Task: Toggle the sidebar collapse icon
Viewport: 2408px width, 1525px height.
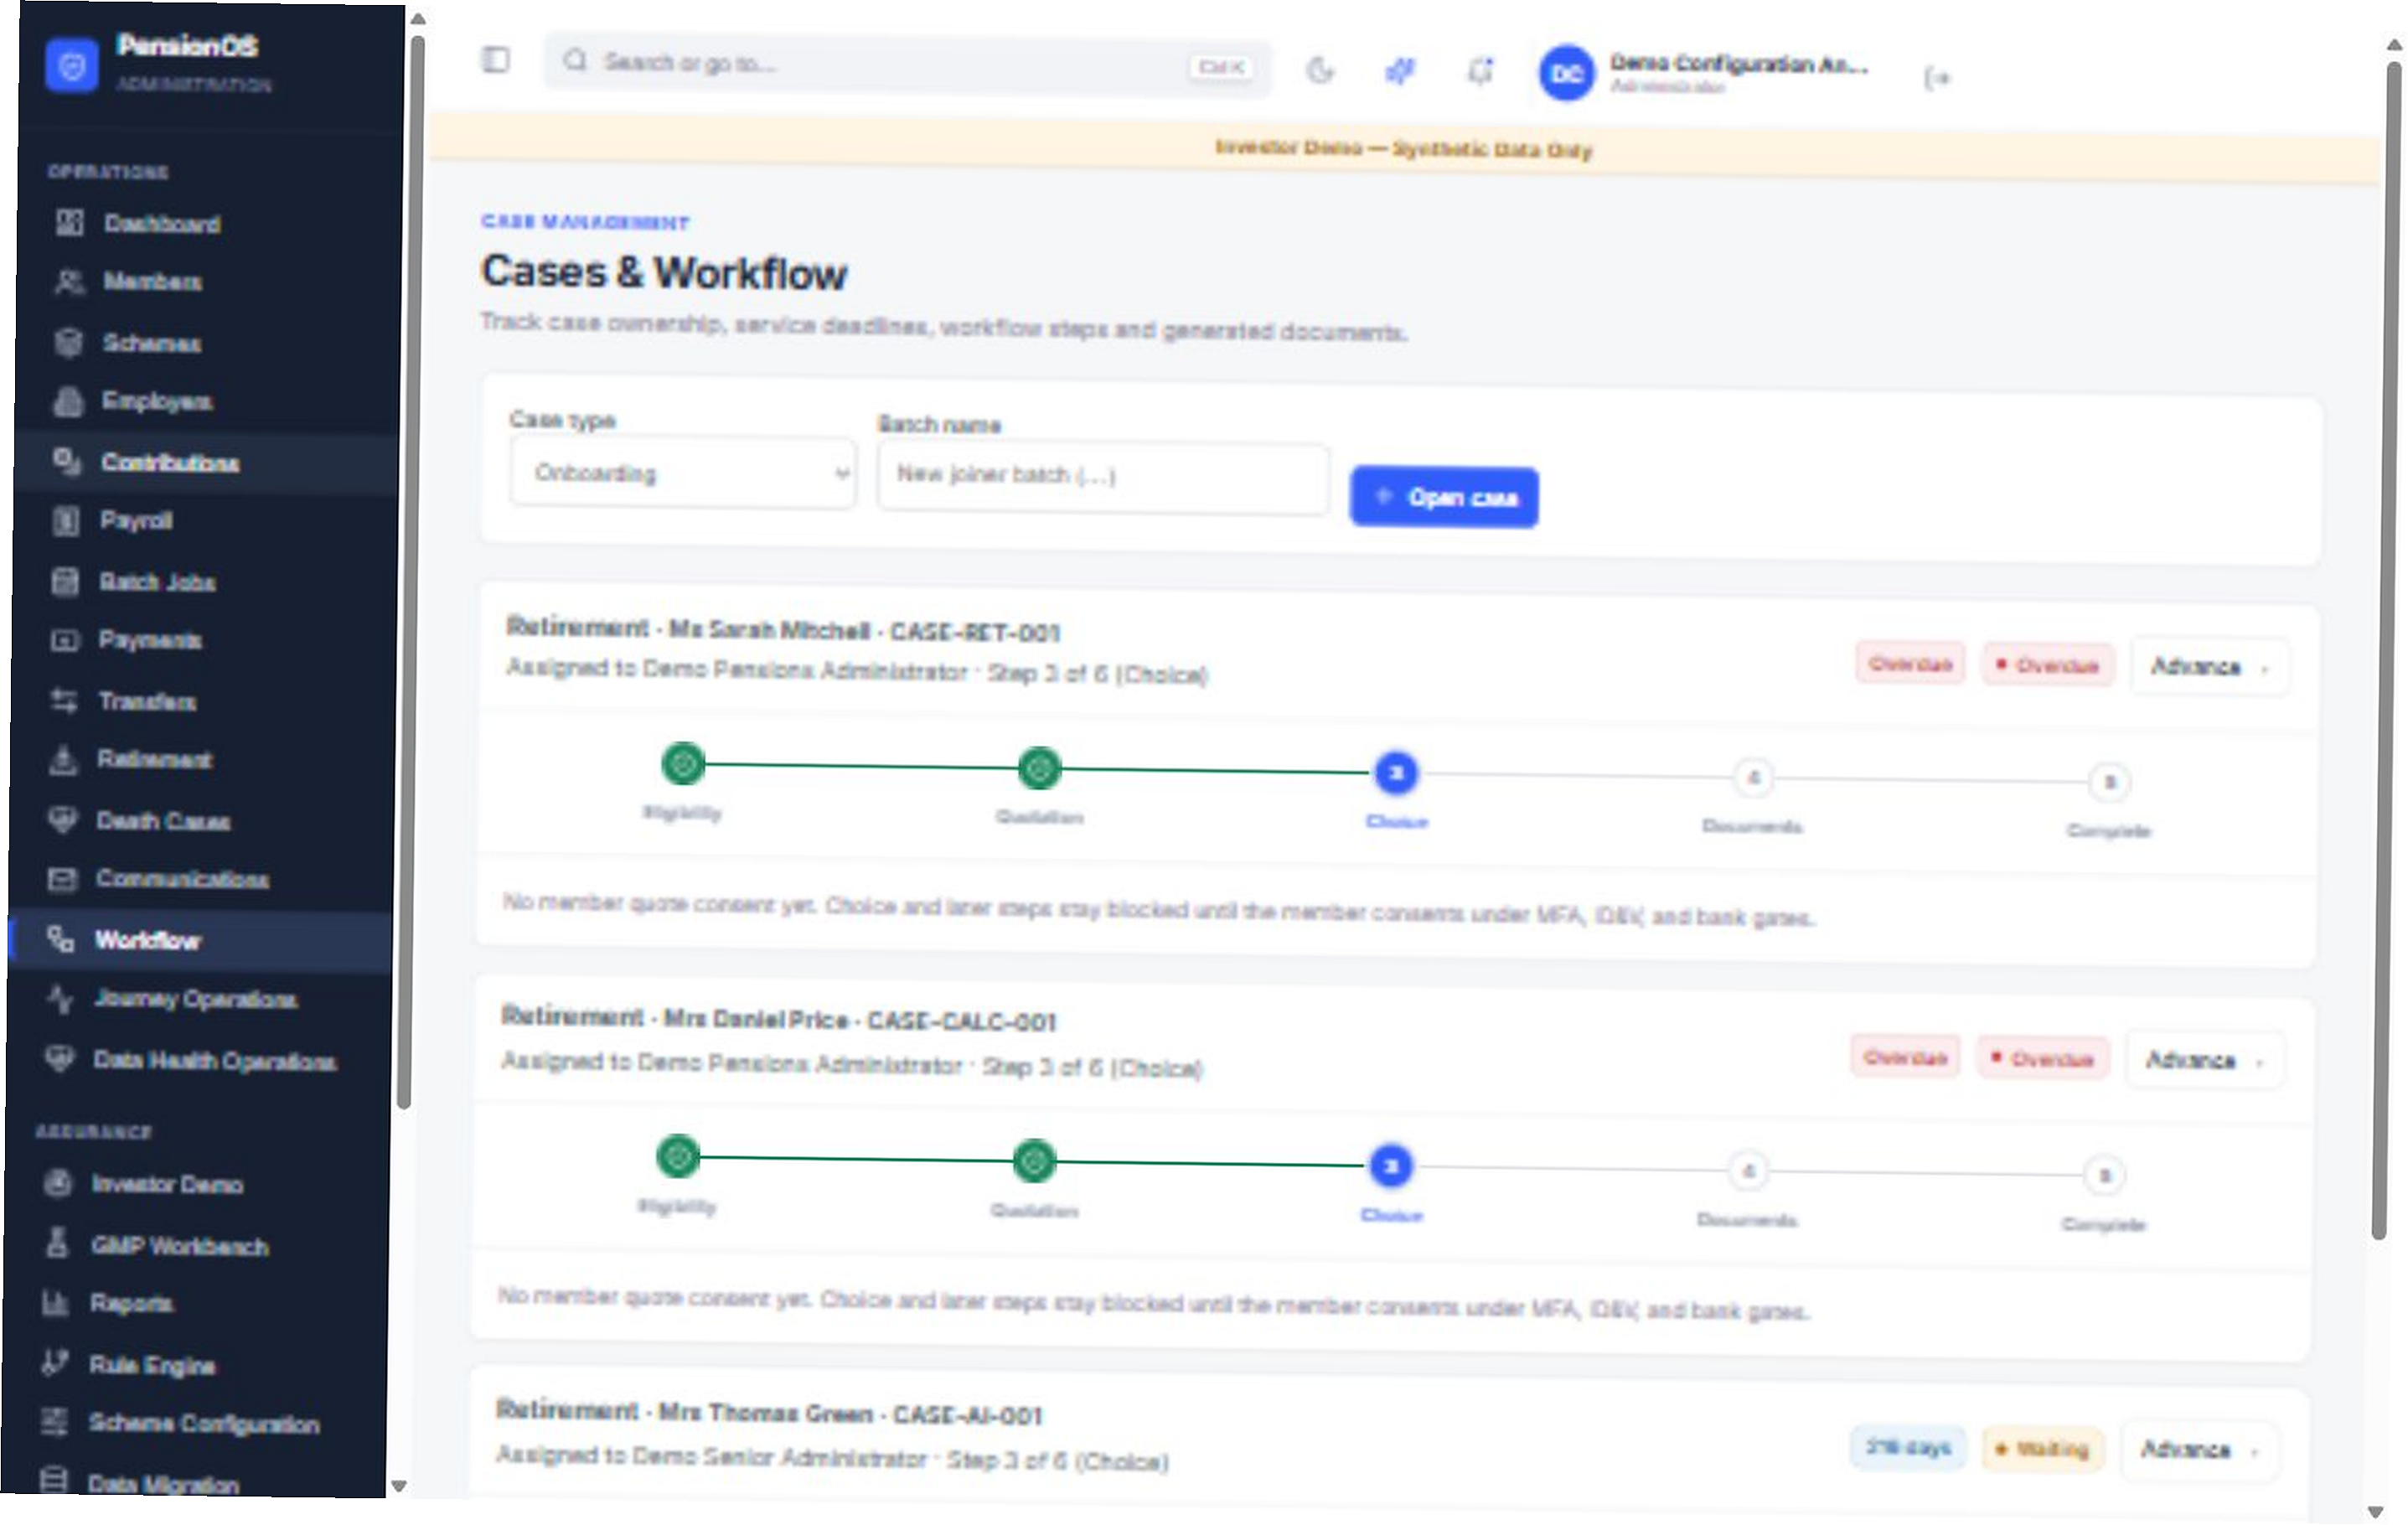Action: [x=495, y=60]
